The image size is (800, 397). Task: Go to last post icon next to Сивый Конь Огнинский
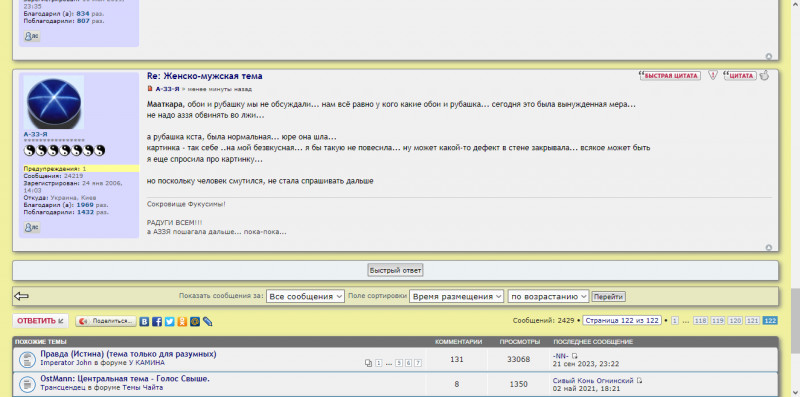(x=639, y=381)
